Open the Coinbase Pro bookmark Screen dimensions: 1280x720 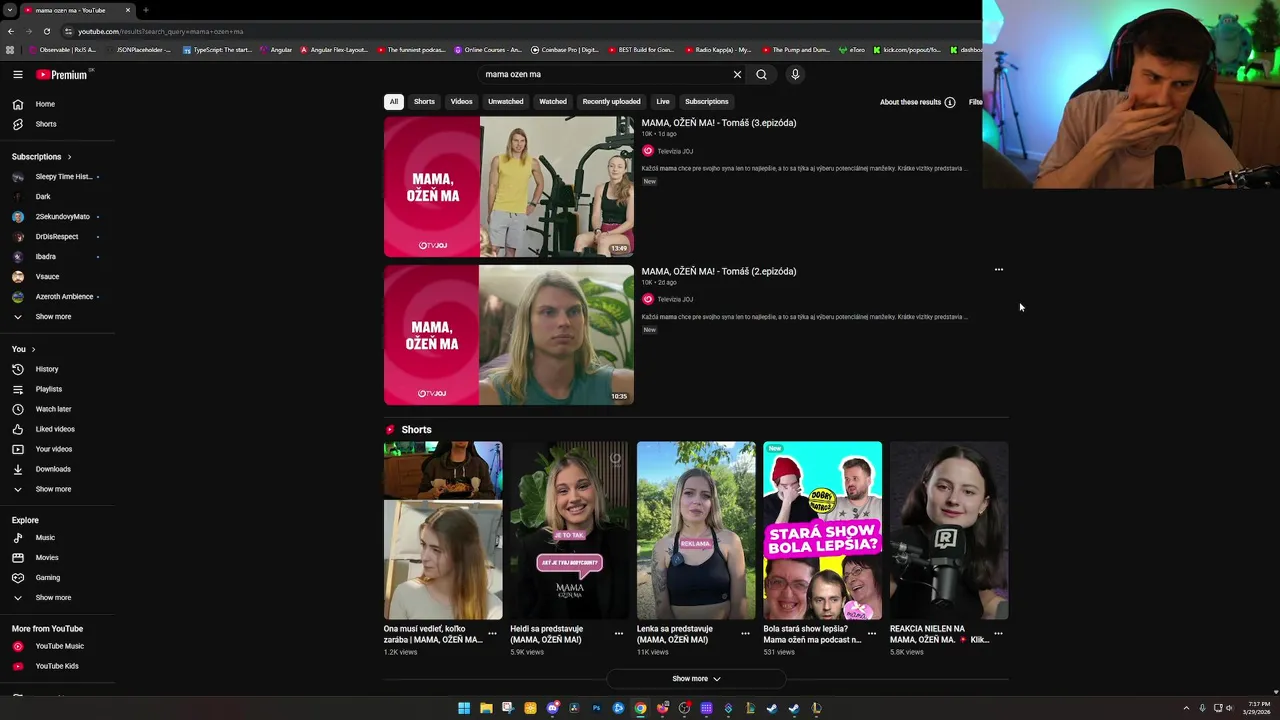(x=564, y=49)
